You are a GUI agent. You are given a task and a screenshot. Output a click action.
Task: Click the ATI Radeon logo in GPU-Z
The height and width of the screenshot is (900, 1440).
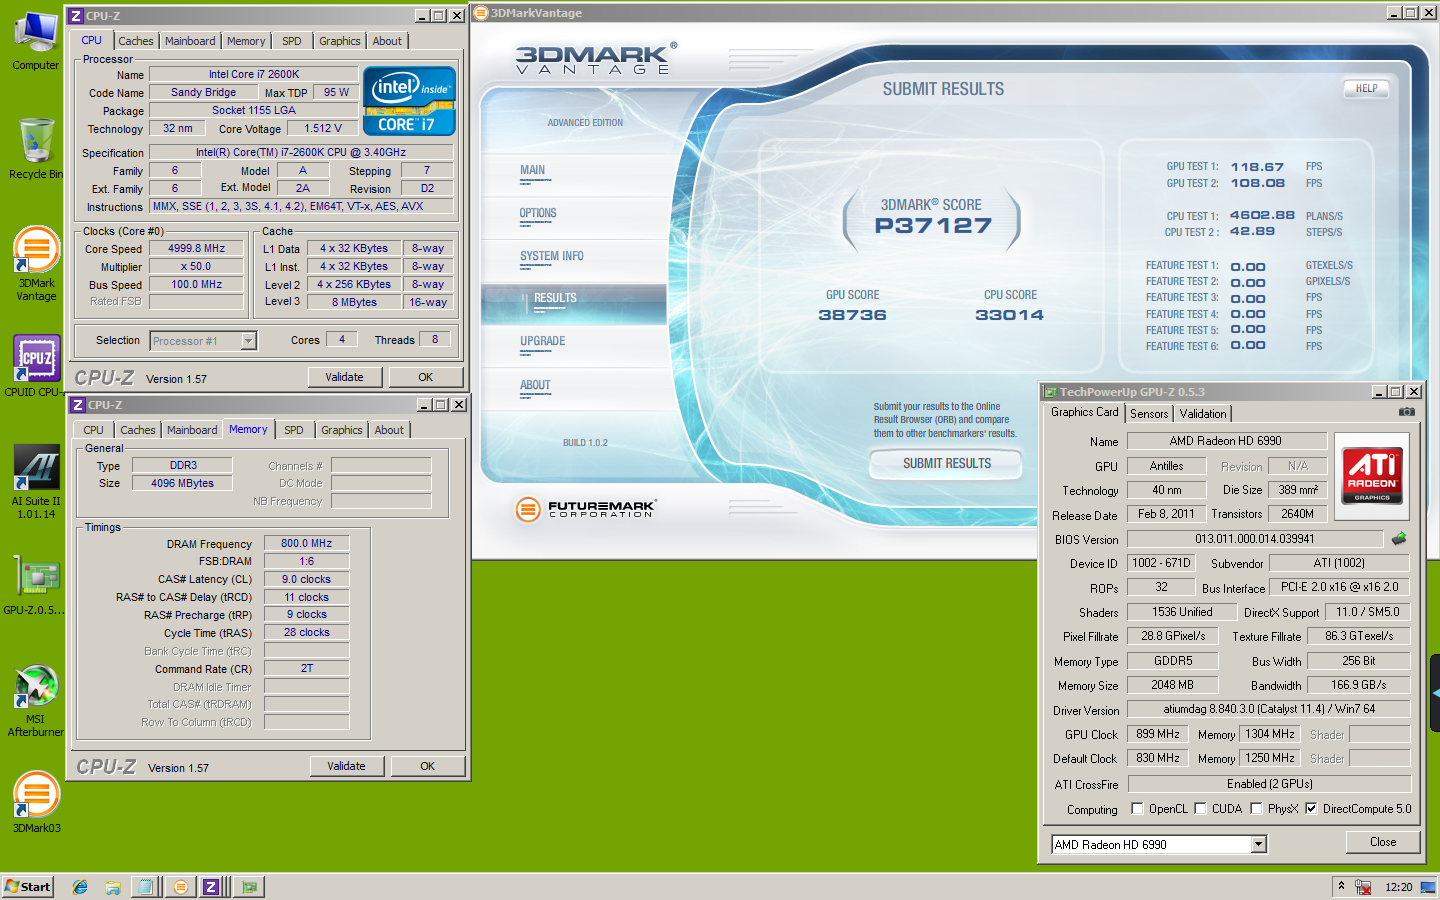click(1372, 476)
